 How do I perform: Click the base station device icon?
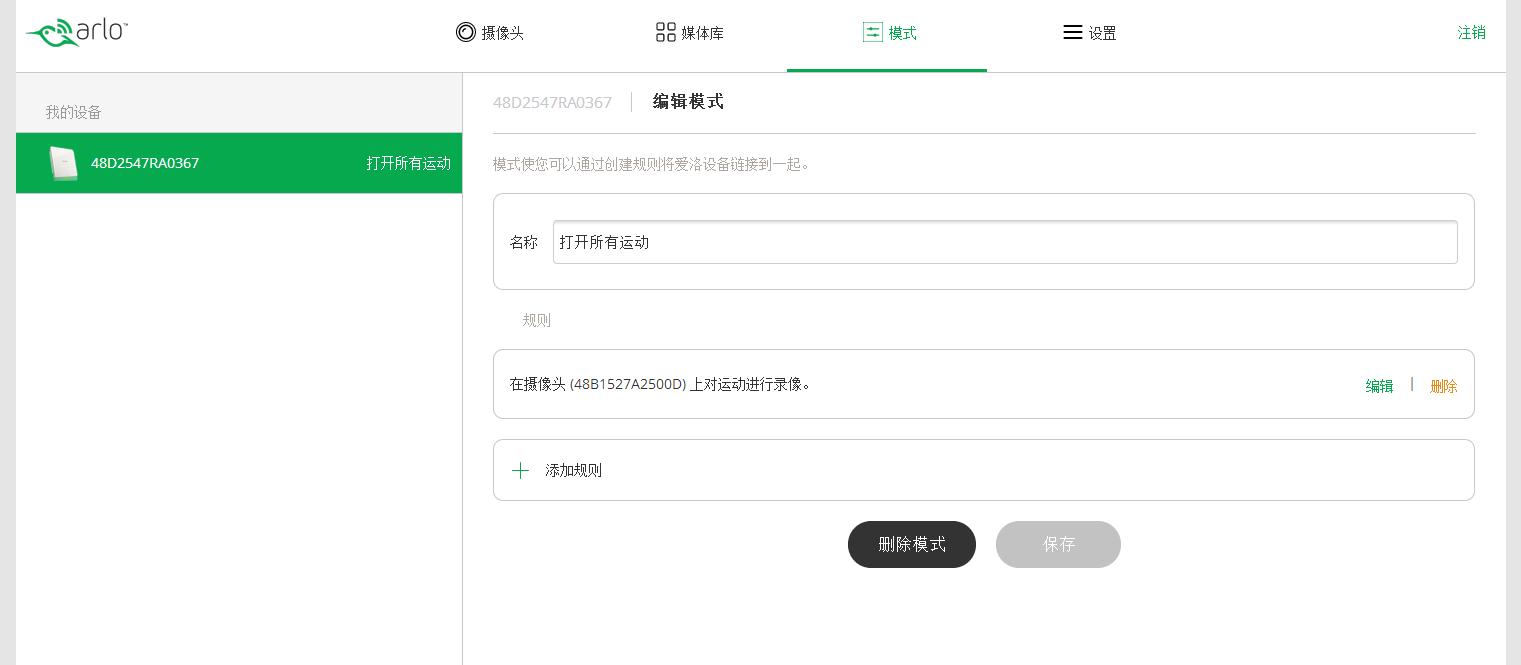click(63, 163)
